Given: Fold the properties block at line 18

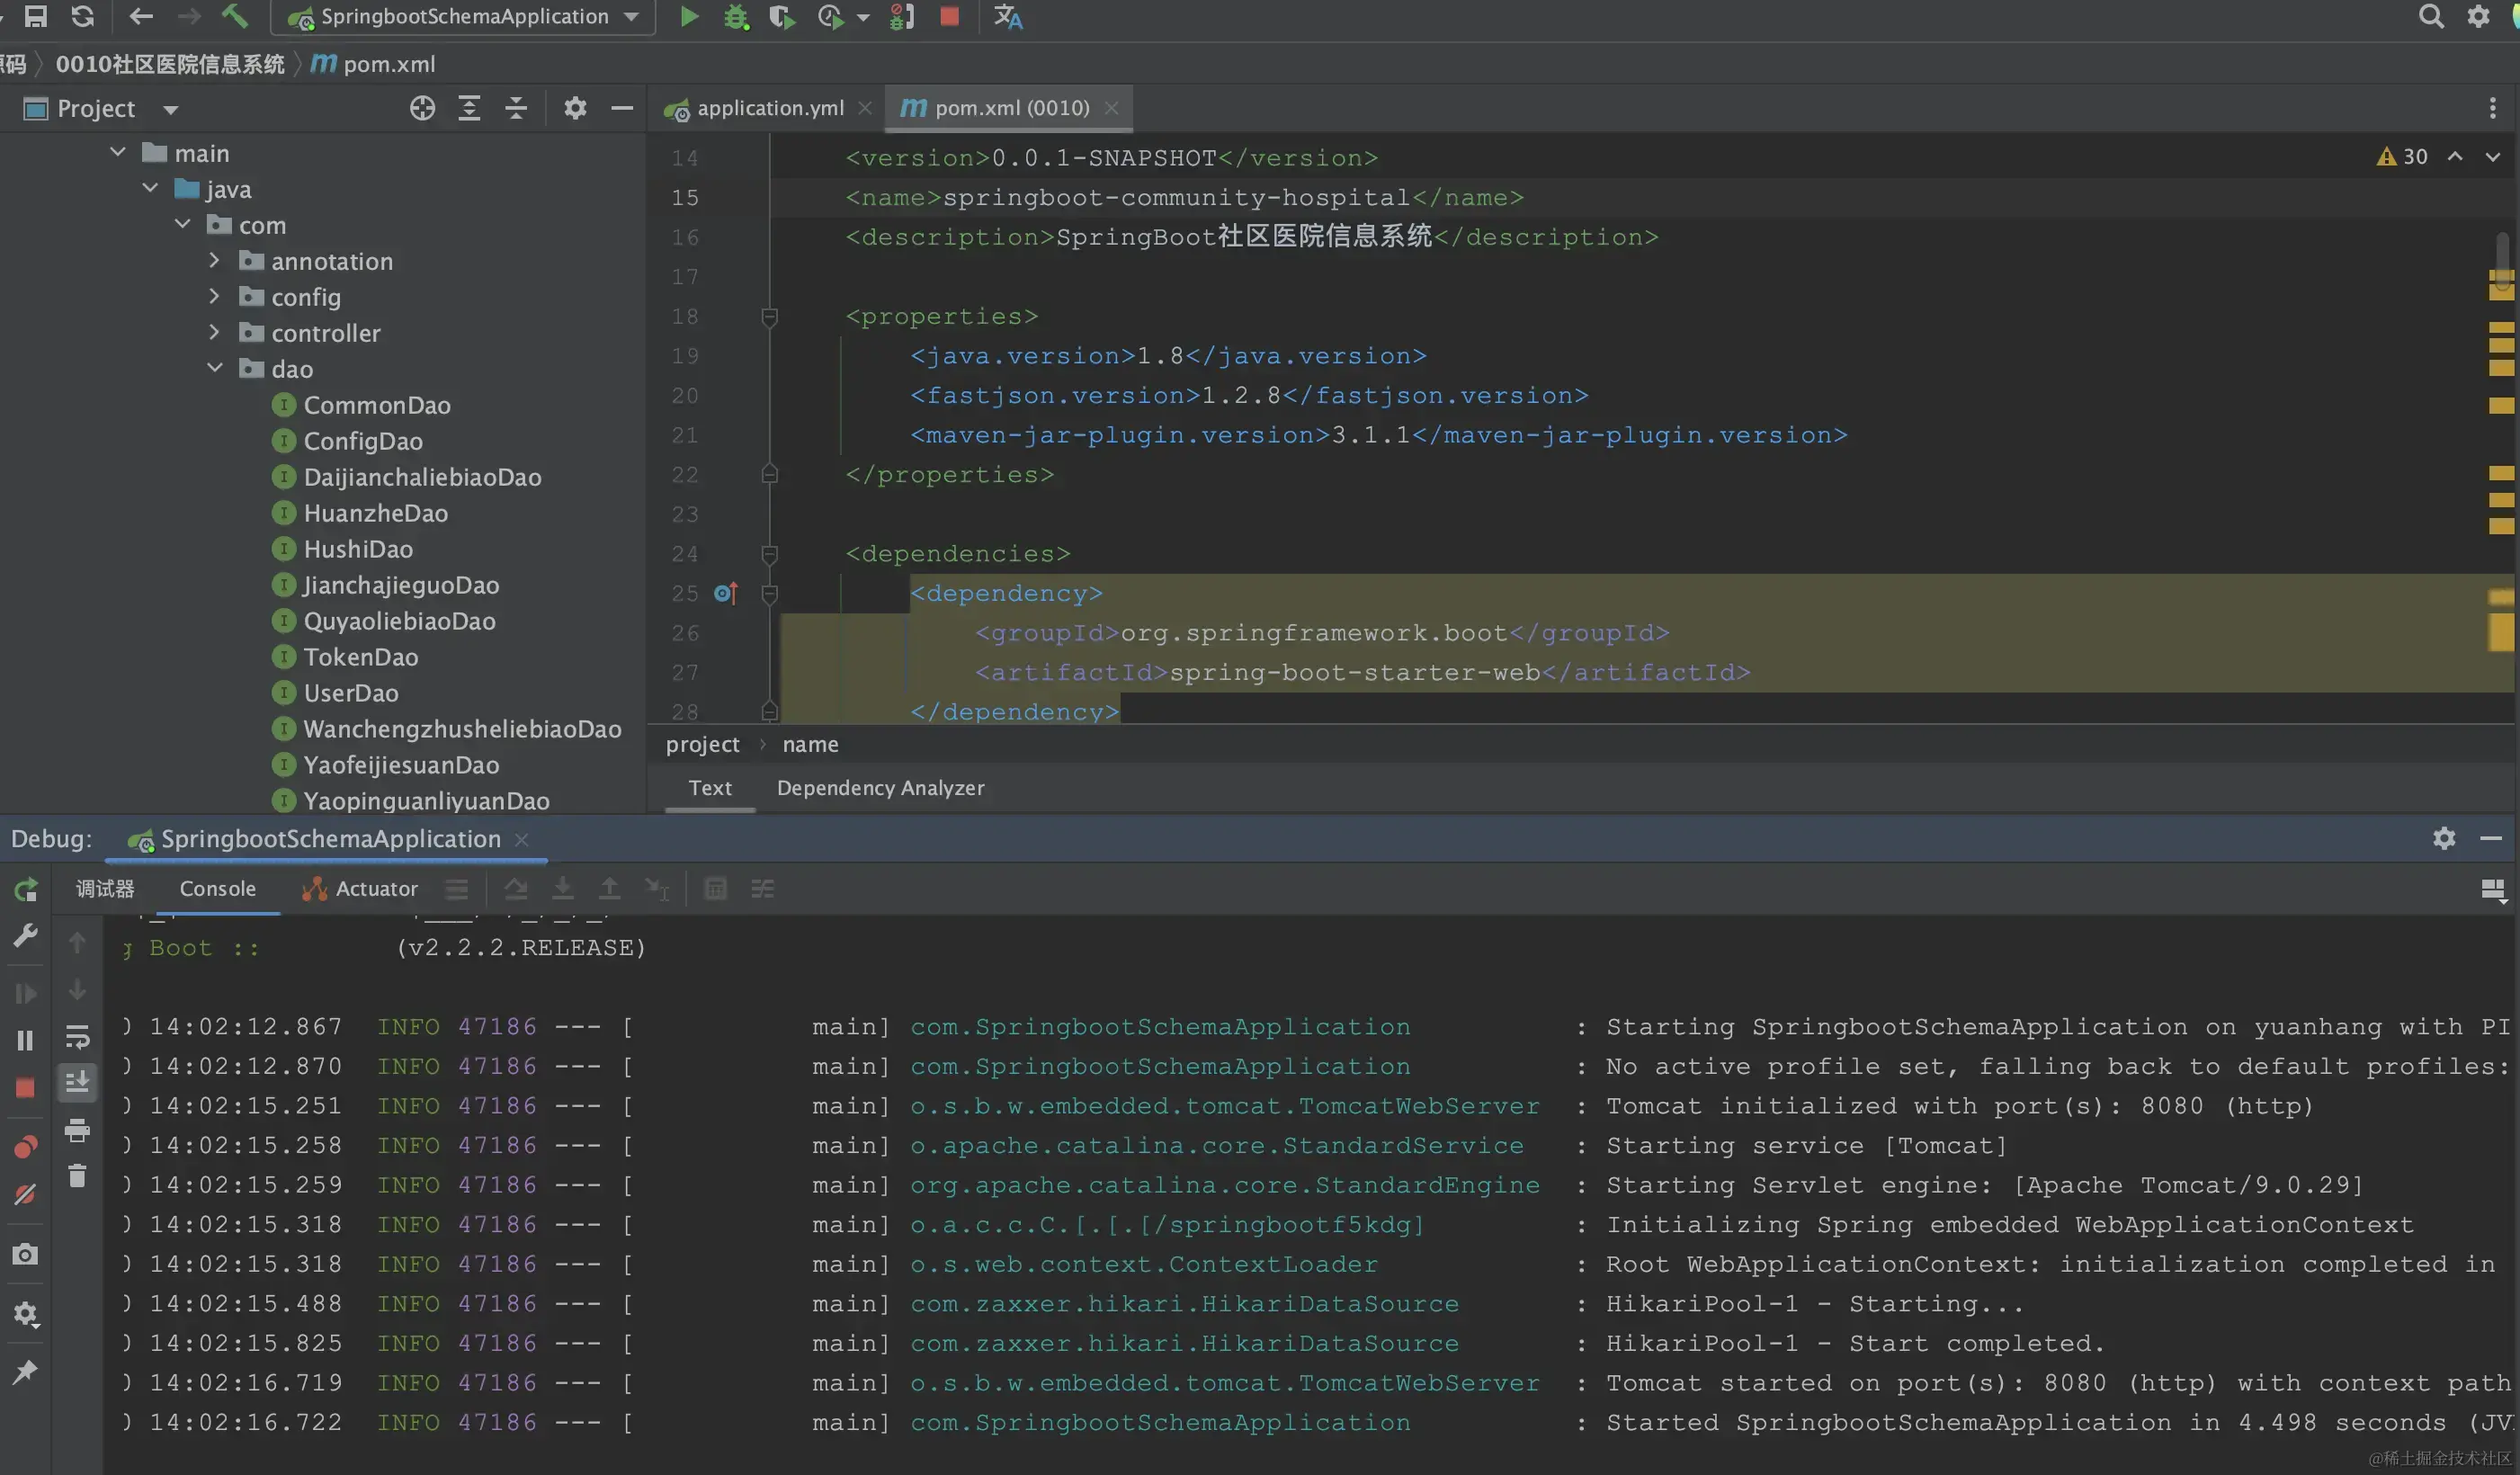Looking at the screenshot, I should tap(769, 317).
